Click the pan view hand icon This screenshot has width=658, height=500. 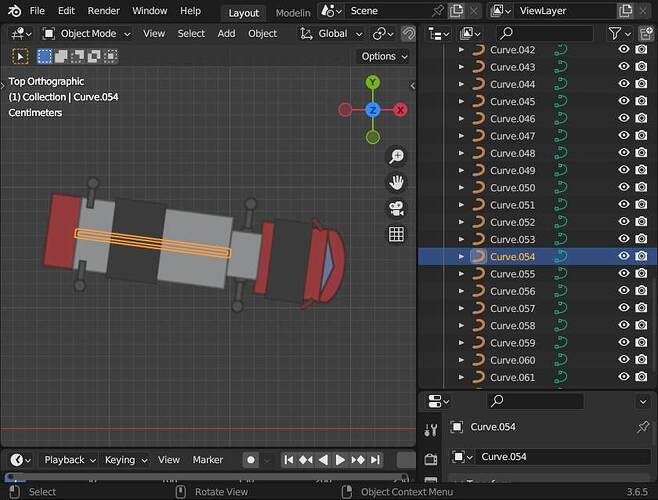tap(396, 182)
